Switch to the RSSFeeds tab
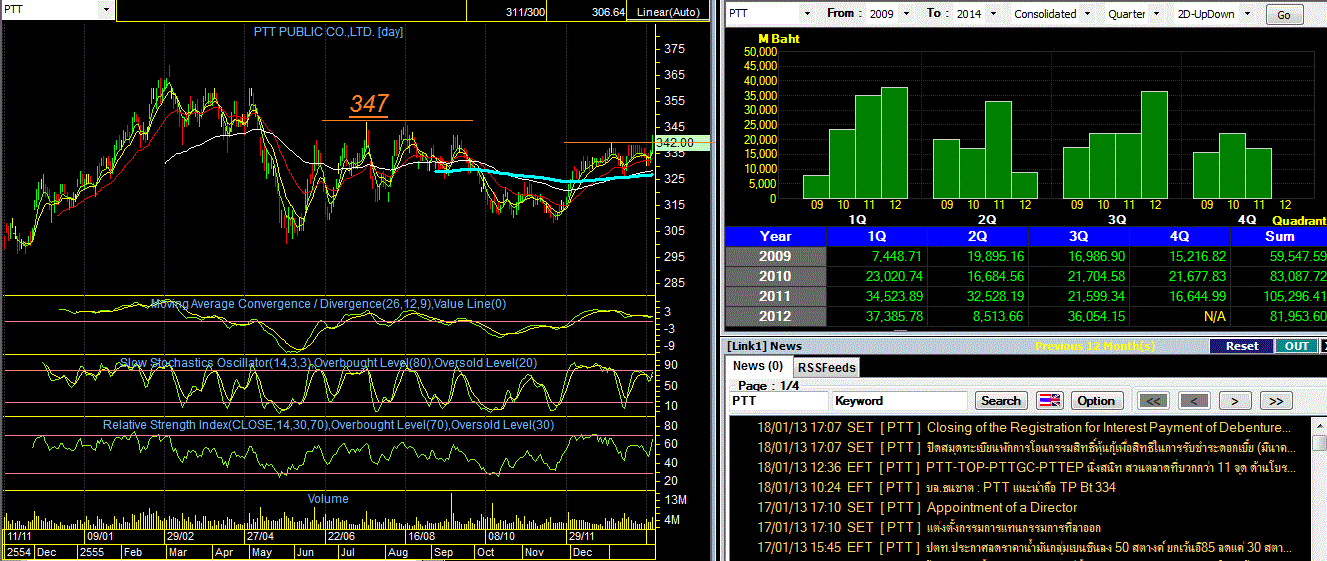Image resolution: width=1327 pixels, height=561 pixels. (826, 367)
